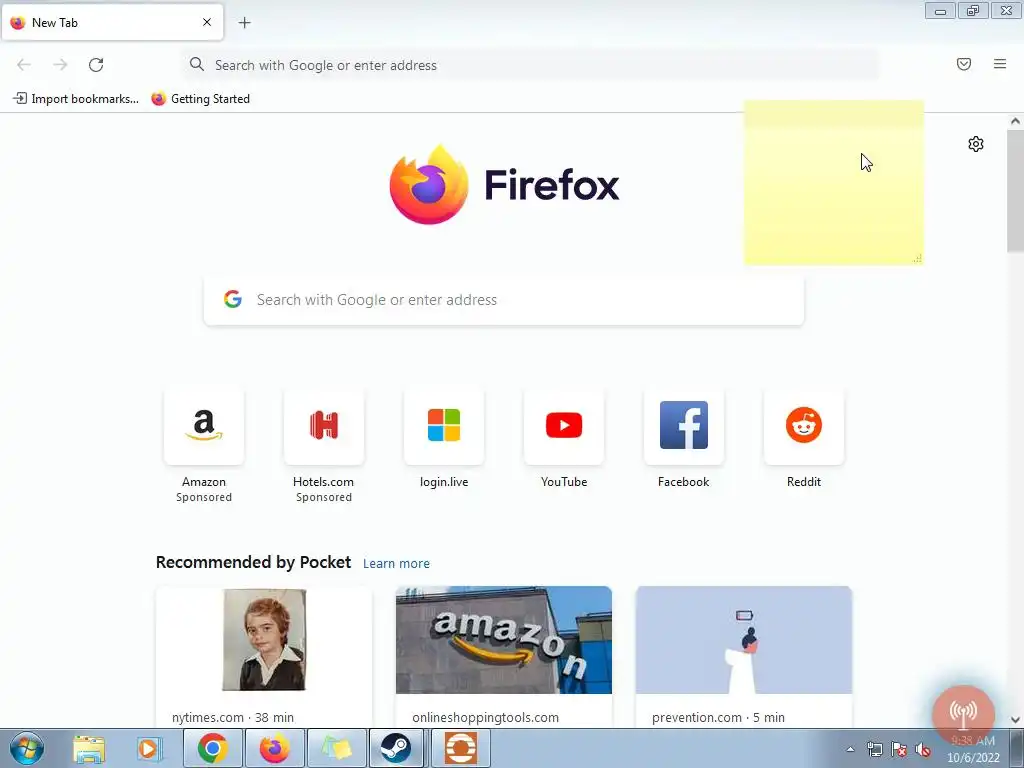Switch to Google Chrome in taskbar
Image resolution: width=1024 pixels, height=768 pixels.
coord(213,748)
